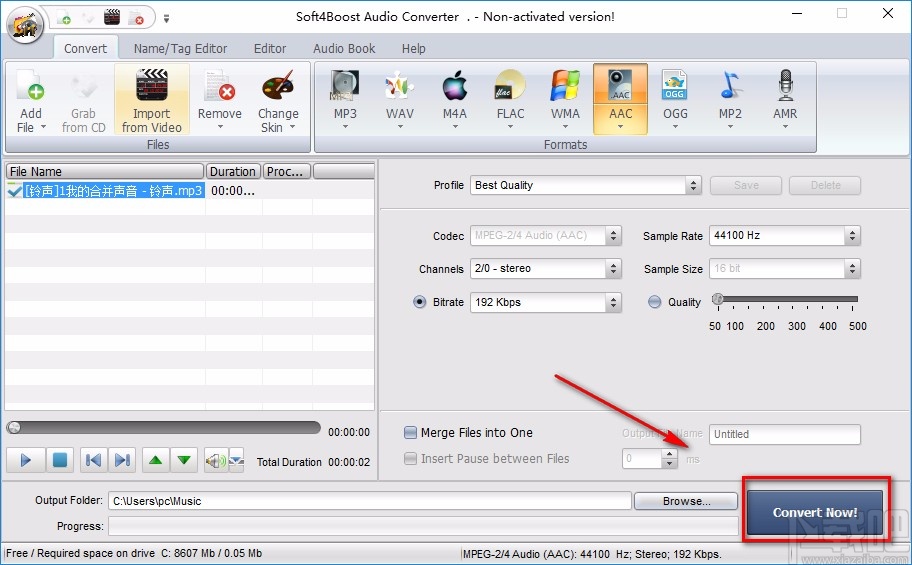Click the Browse... button
This screenshot has width=912, height=565.
click(686, 501)
